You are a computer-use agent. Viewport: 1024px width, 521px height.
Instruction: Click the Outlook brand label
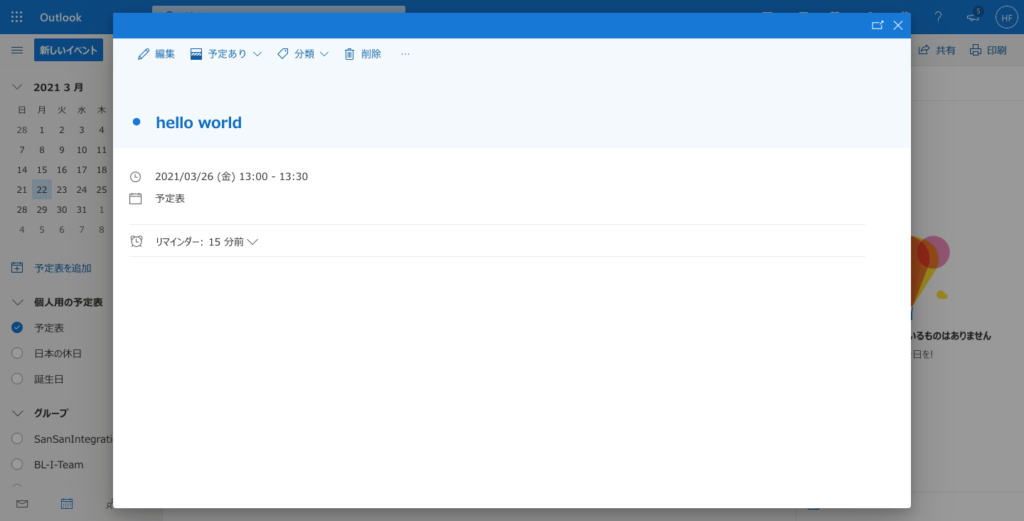point(61,18)
